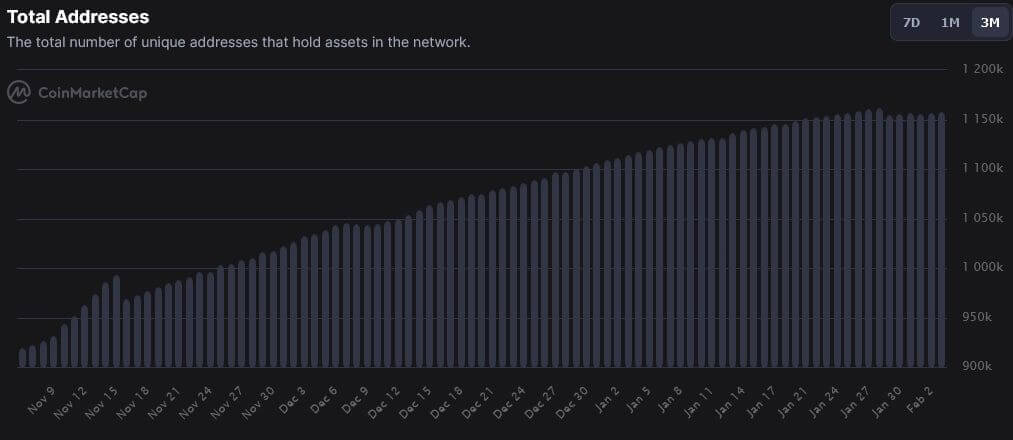Image resolution: width=1013 pixels, height=440 pixels.
Task: Select the first bar on the chart
Action: coord(23,358)
